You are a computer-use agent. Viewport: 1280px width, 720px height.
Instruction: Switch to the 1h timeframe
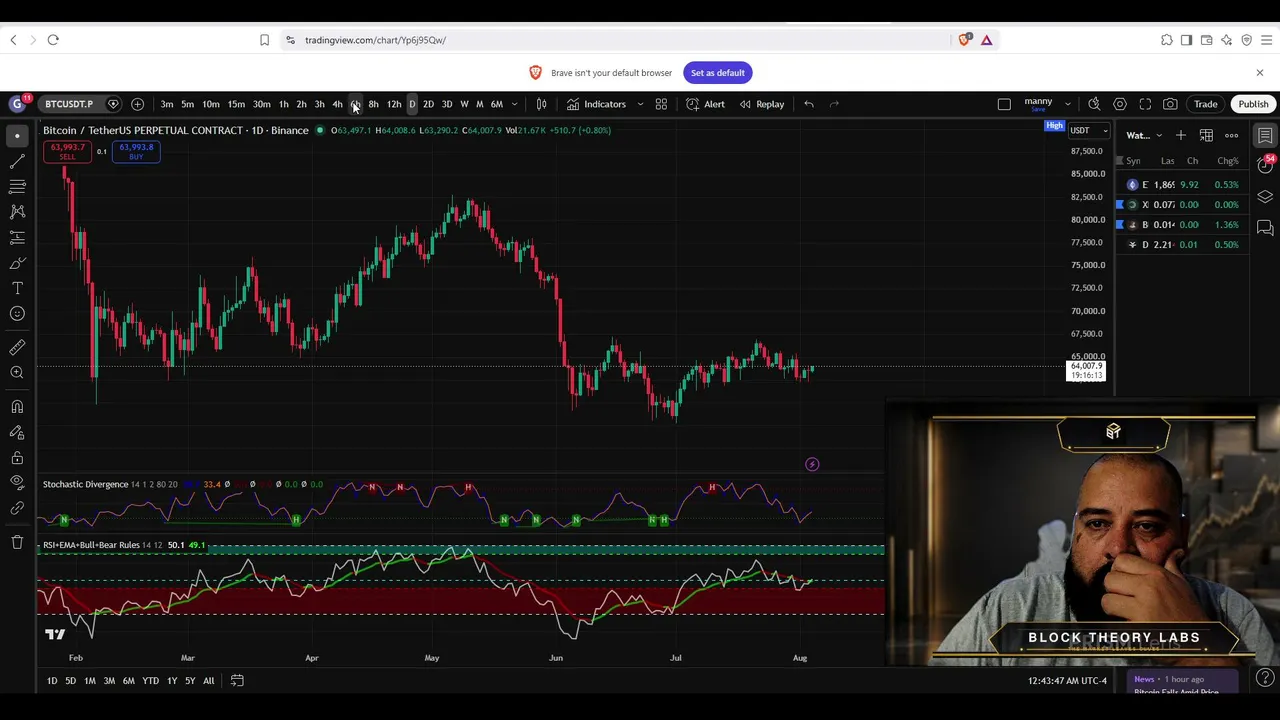(x=284, y=104)
